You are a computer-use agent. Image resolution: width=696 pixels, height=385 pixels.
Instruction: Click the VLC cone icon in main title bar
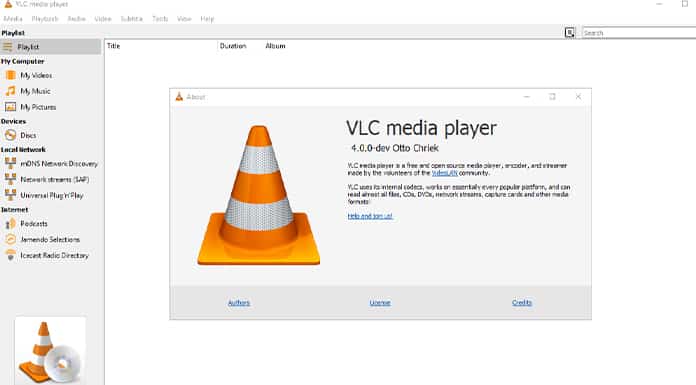tap(8, 4)
